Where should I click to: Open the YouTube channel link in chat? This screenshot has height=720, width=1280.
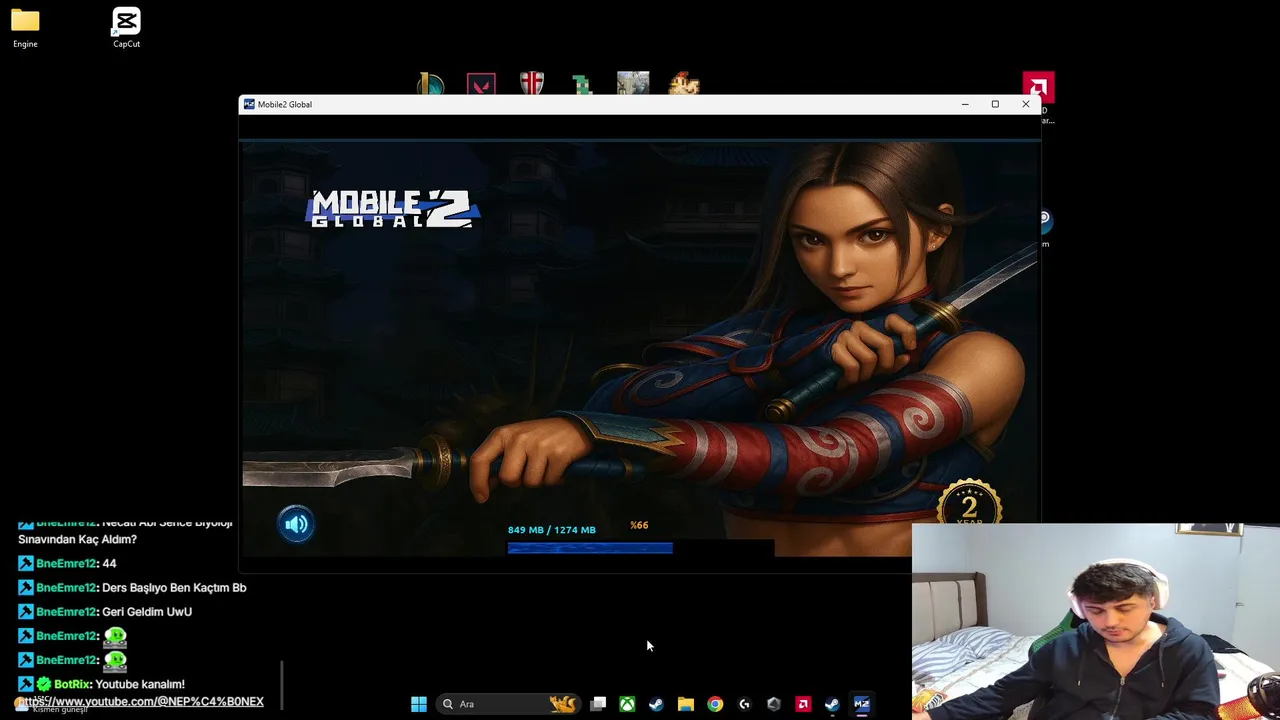click(141, 701)
